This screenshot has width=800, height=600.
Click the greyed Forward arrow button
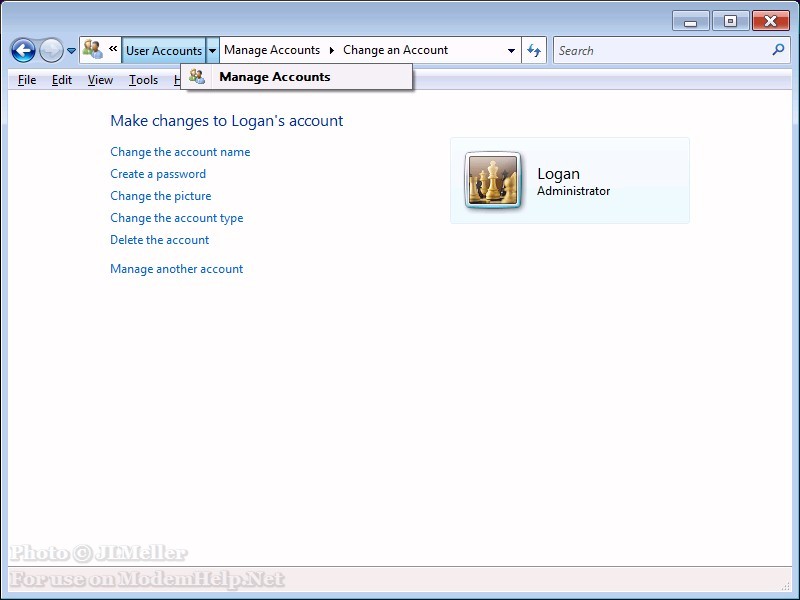52,51
